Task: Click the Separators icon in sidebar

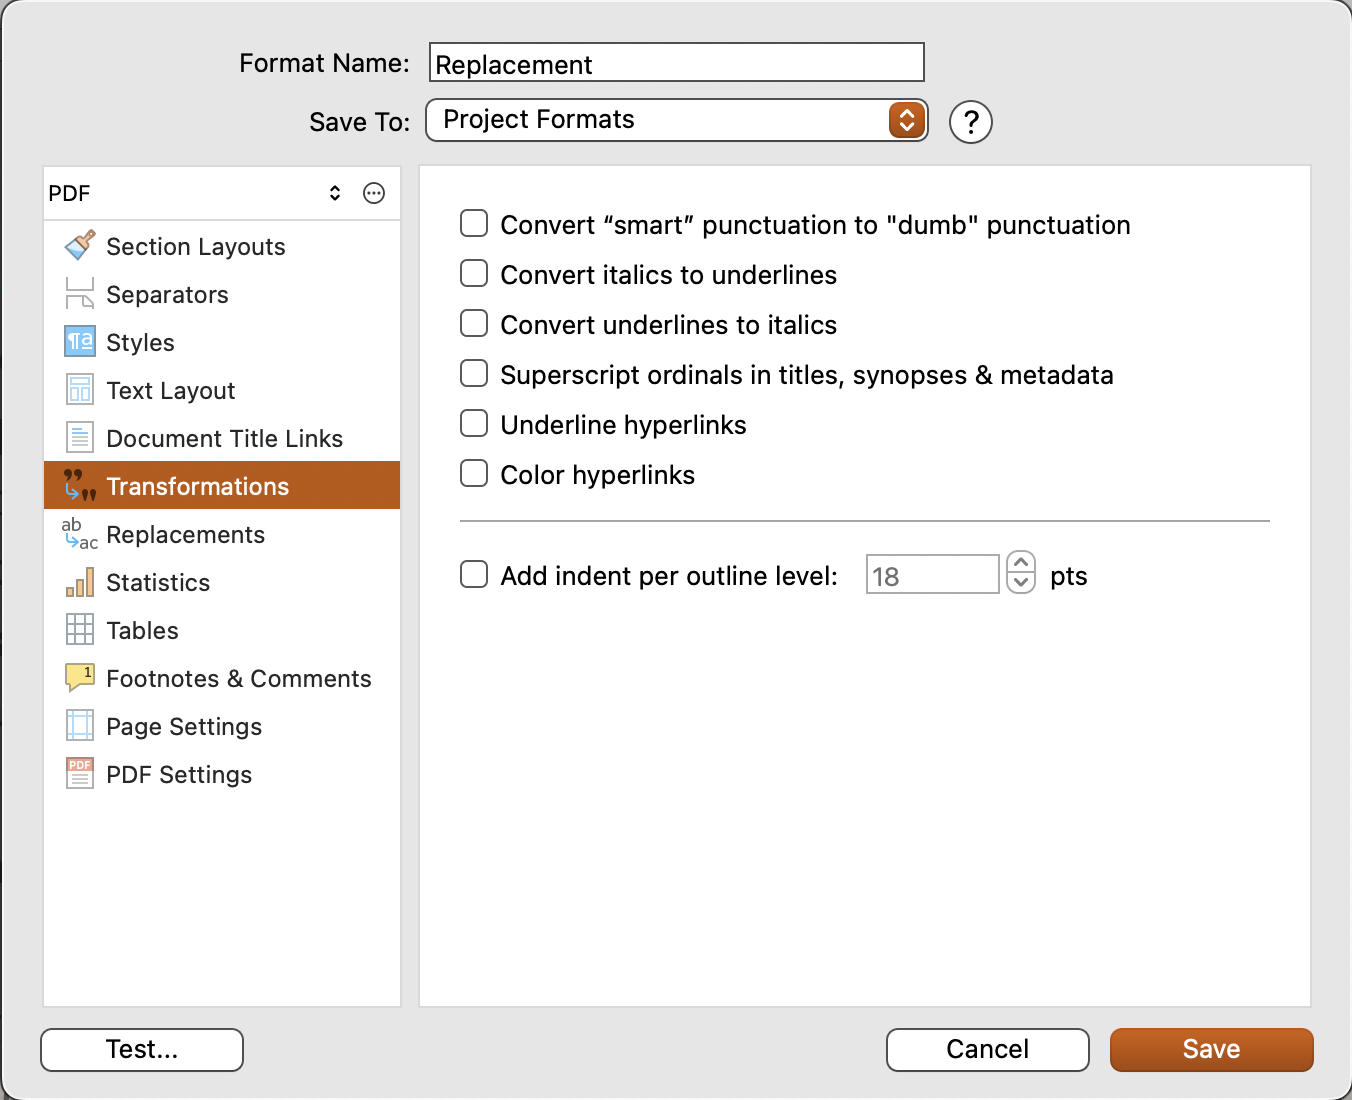Action: tap(80, 294)
